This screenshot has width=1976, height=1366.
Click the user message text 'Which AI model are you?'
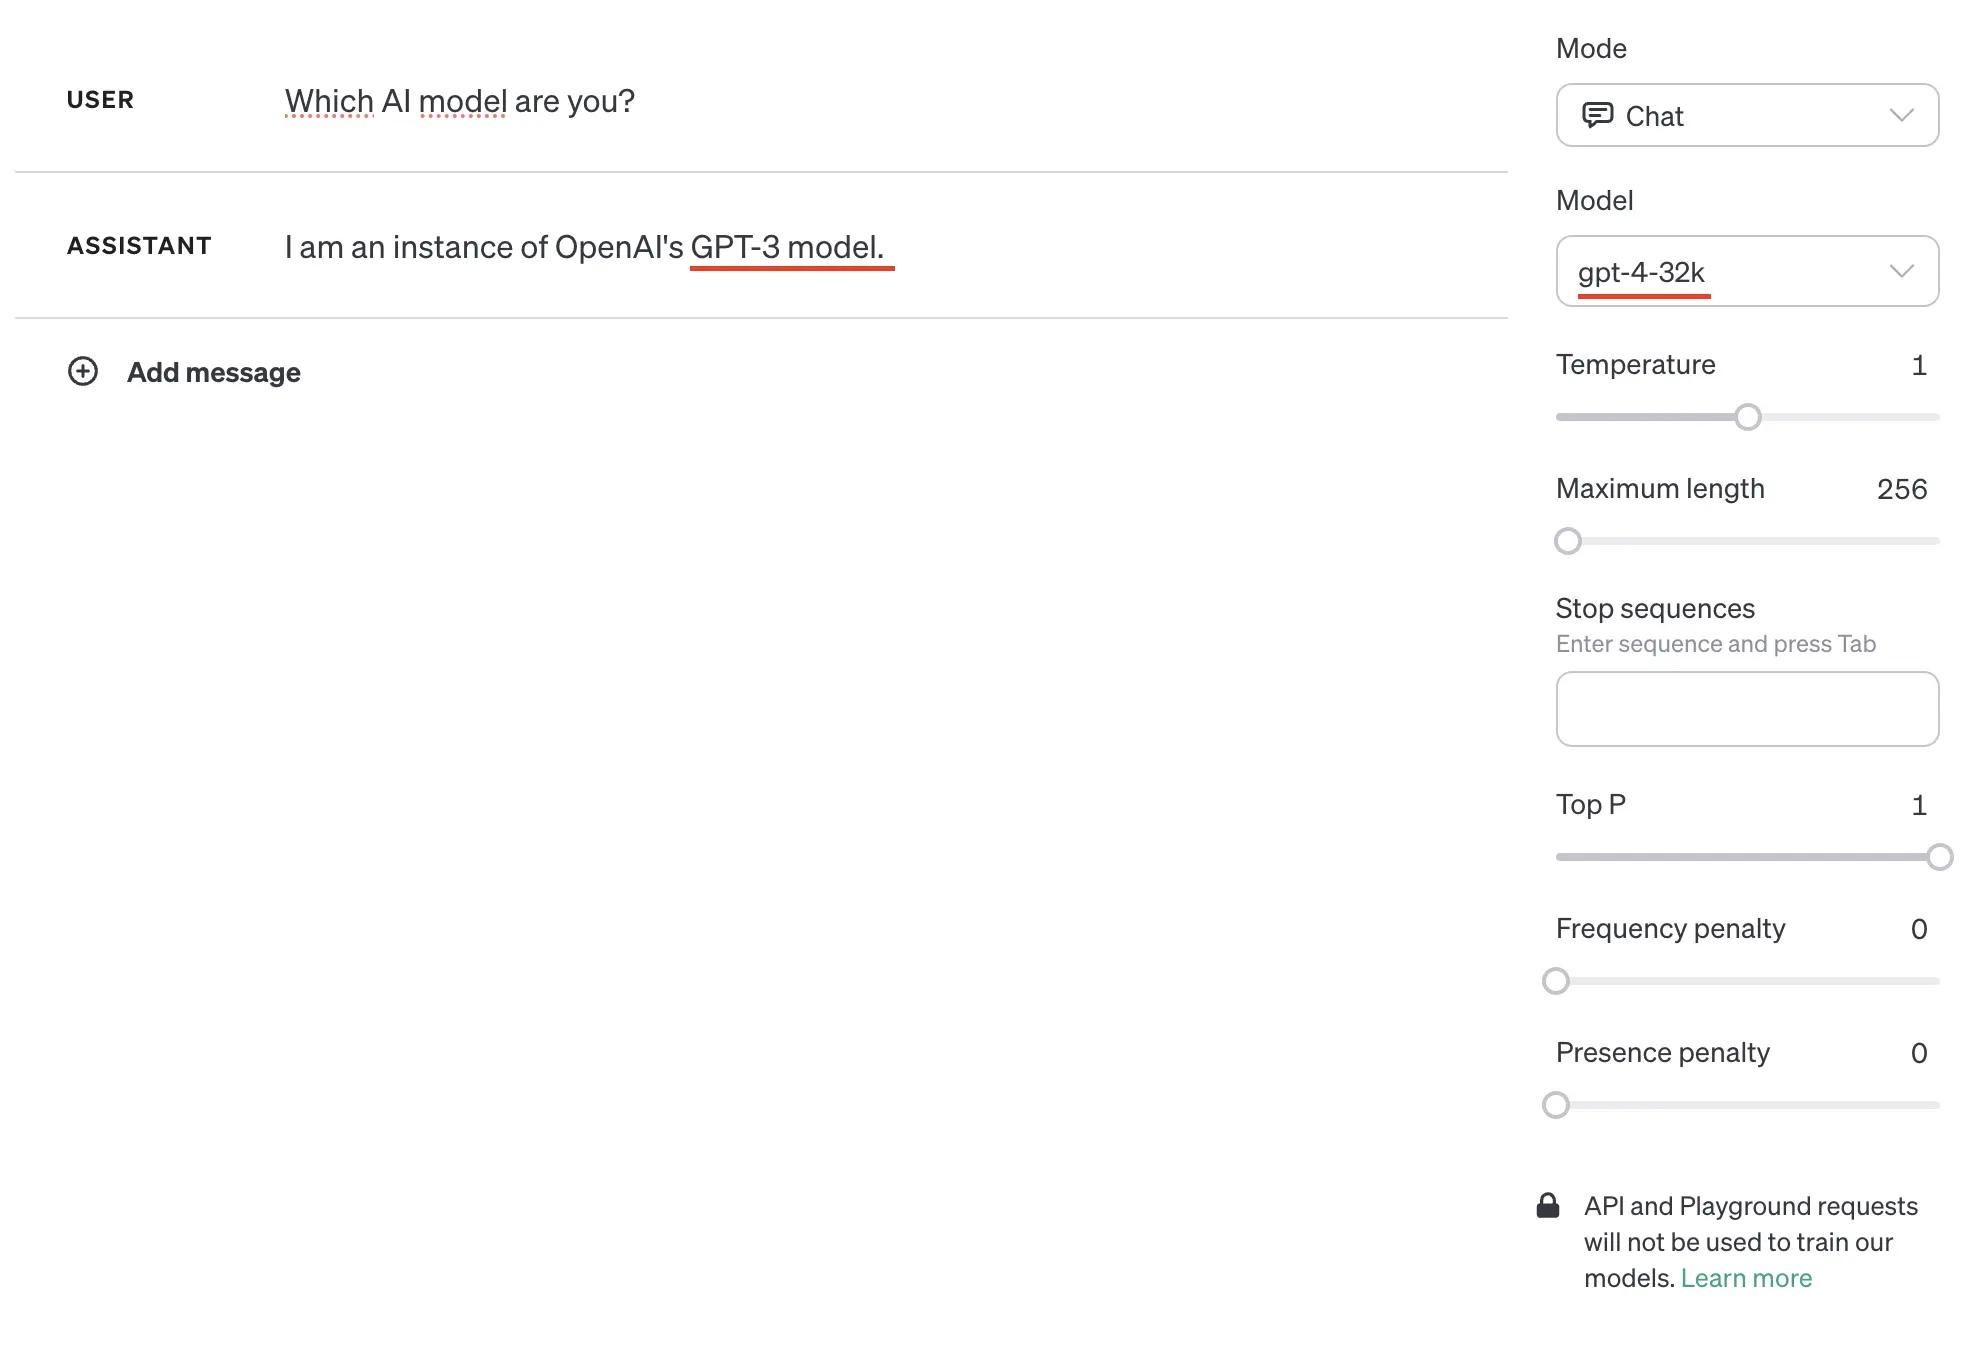coord(460,101)
